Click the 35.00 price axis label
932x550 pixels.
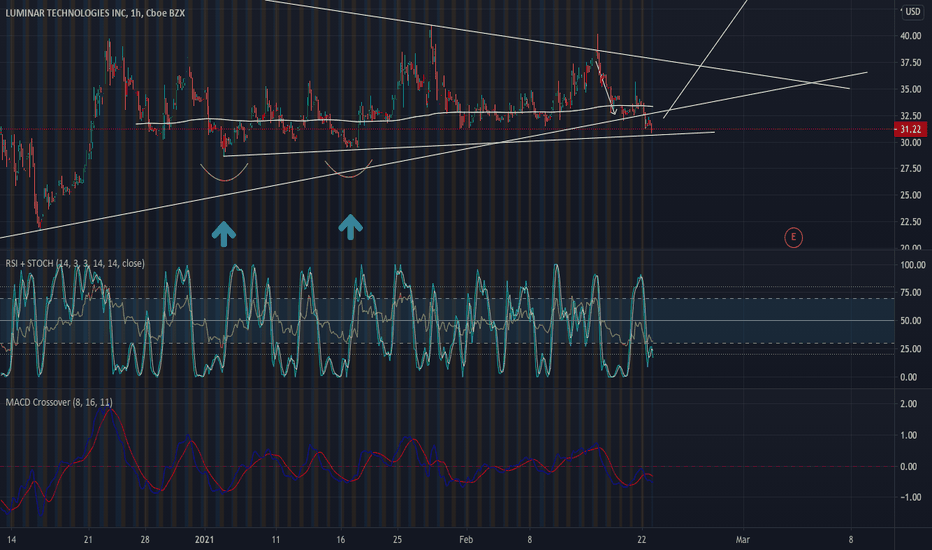(910, 89)
